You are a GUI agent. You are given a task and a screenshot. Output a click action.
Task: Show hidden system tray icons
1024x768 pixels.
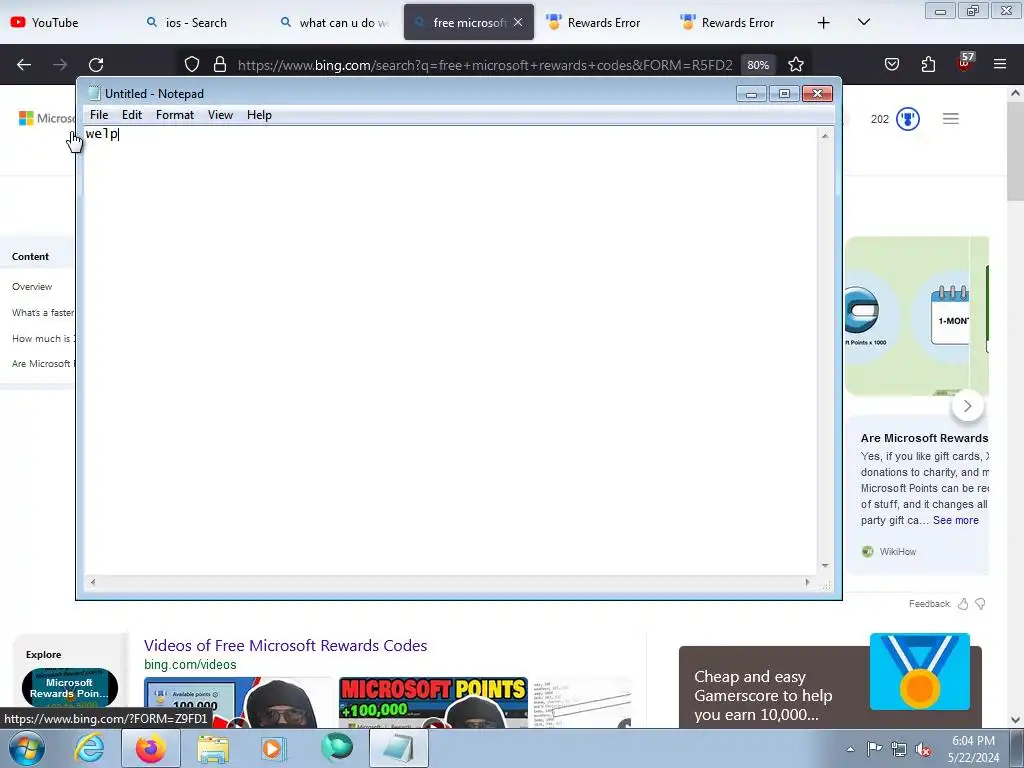850,749
